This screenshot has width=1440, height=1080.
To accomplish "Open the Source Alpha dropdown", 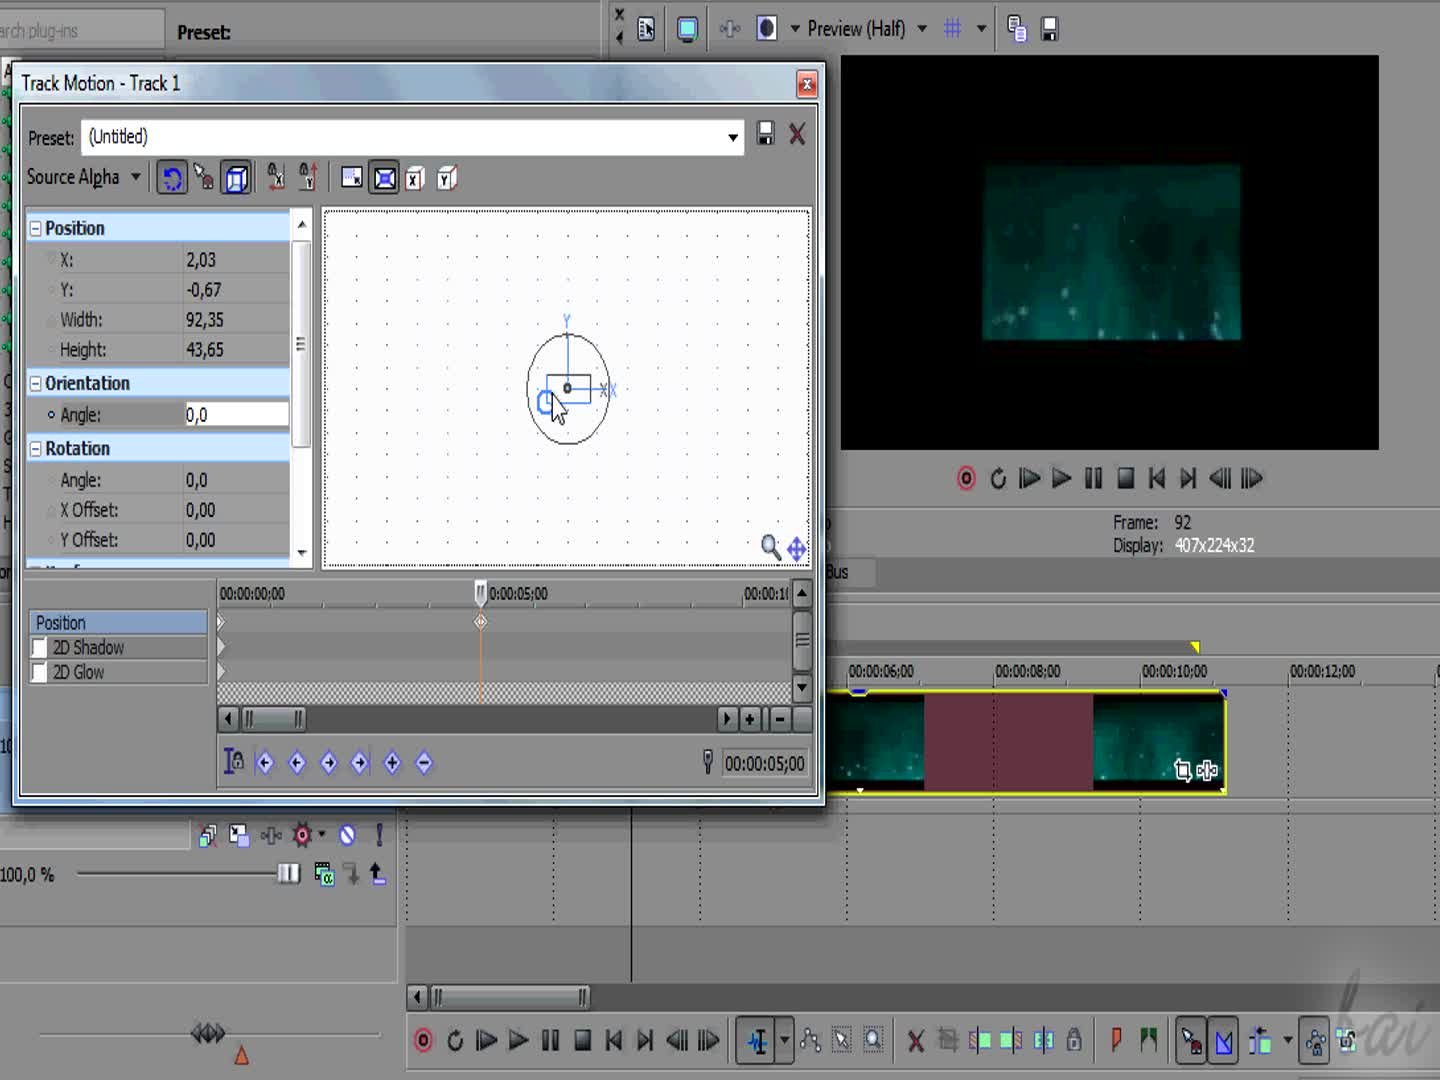I will pyautogui.click(x=137, y=177).
